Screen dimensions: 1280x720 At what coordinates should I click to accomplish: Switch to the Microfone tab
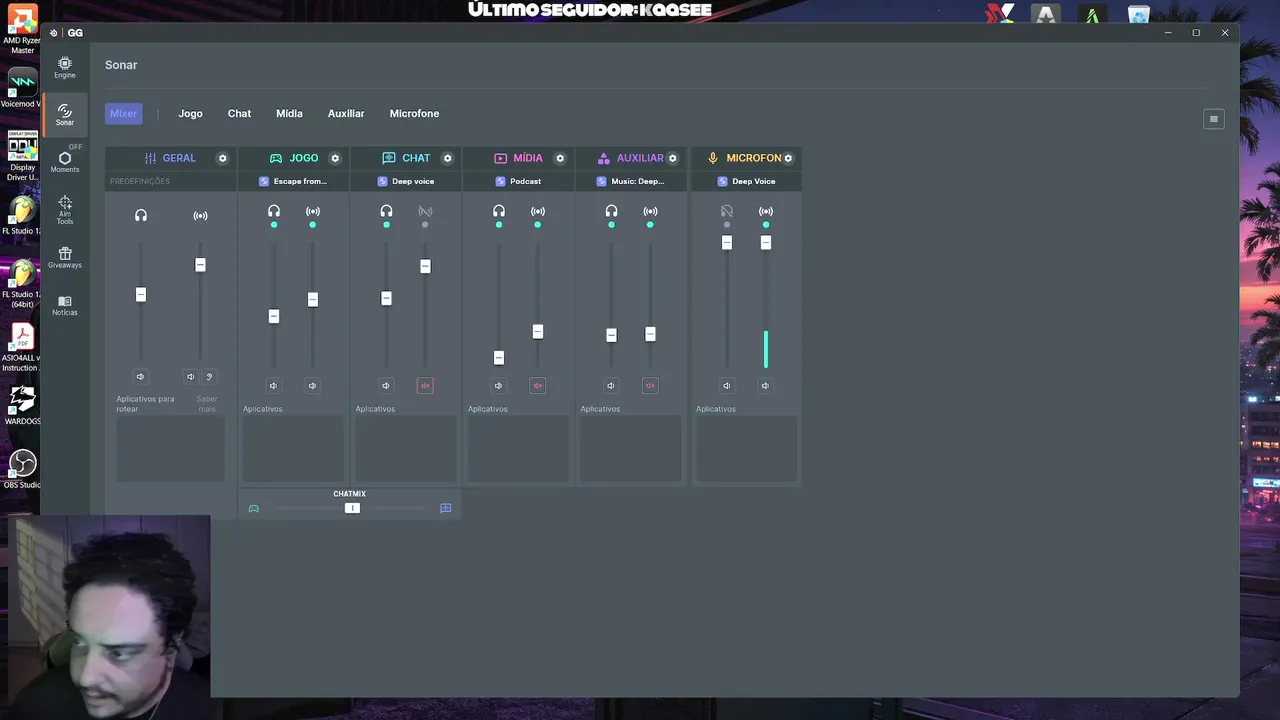[414, 114]
